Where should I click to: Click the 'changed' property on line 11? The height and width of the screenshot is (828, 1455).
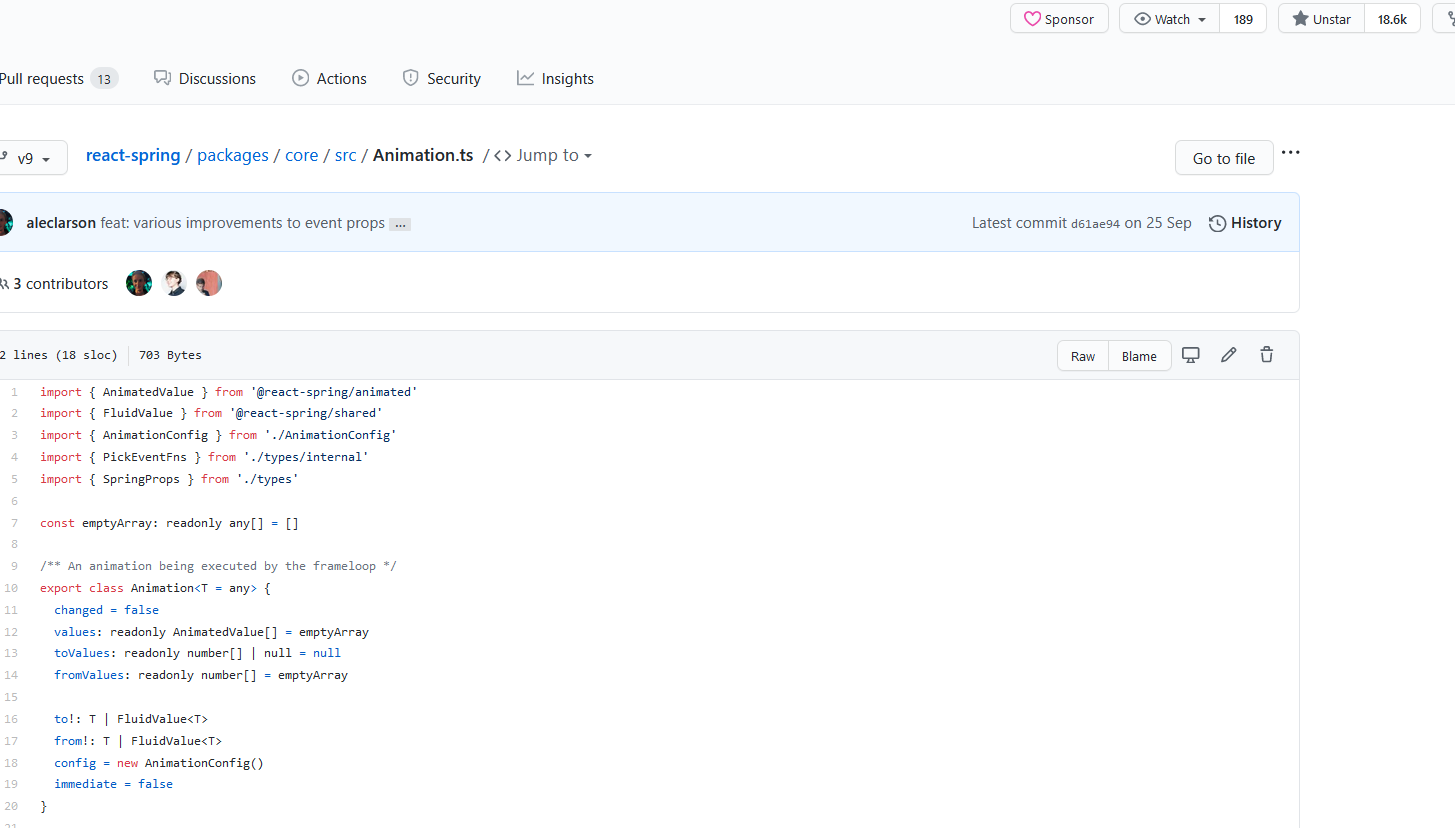pos(79,610)
